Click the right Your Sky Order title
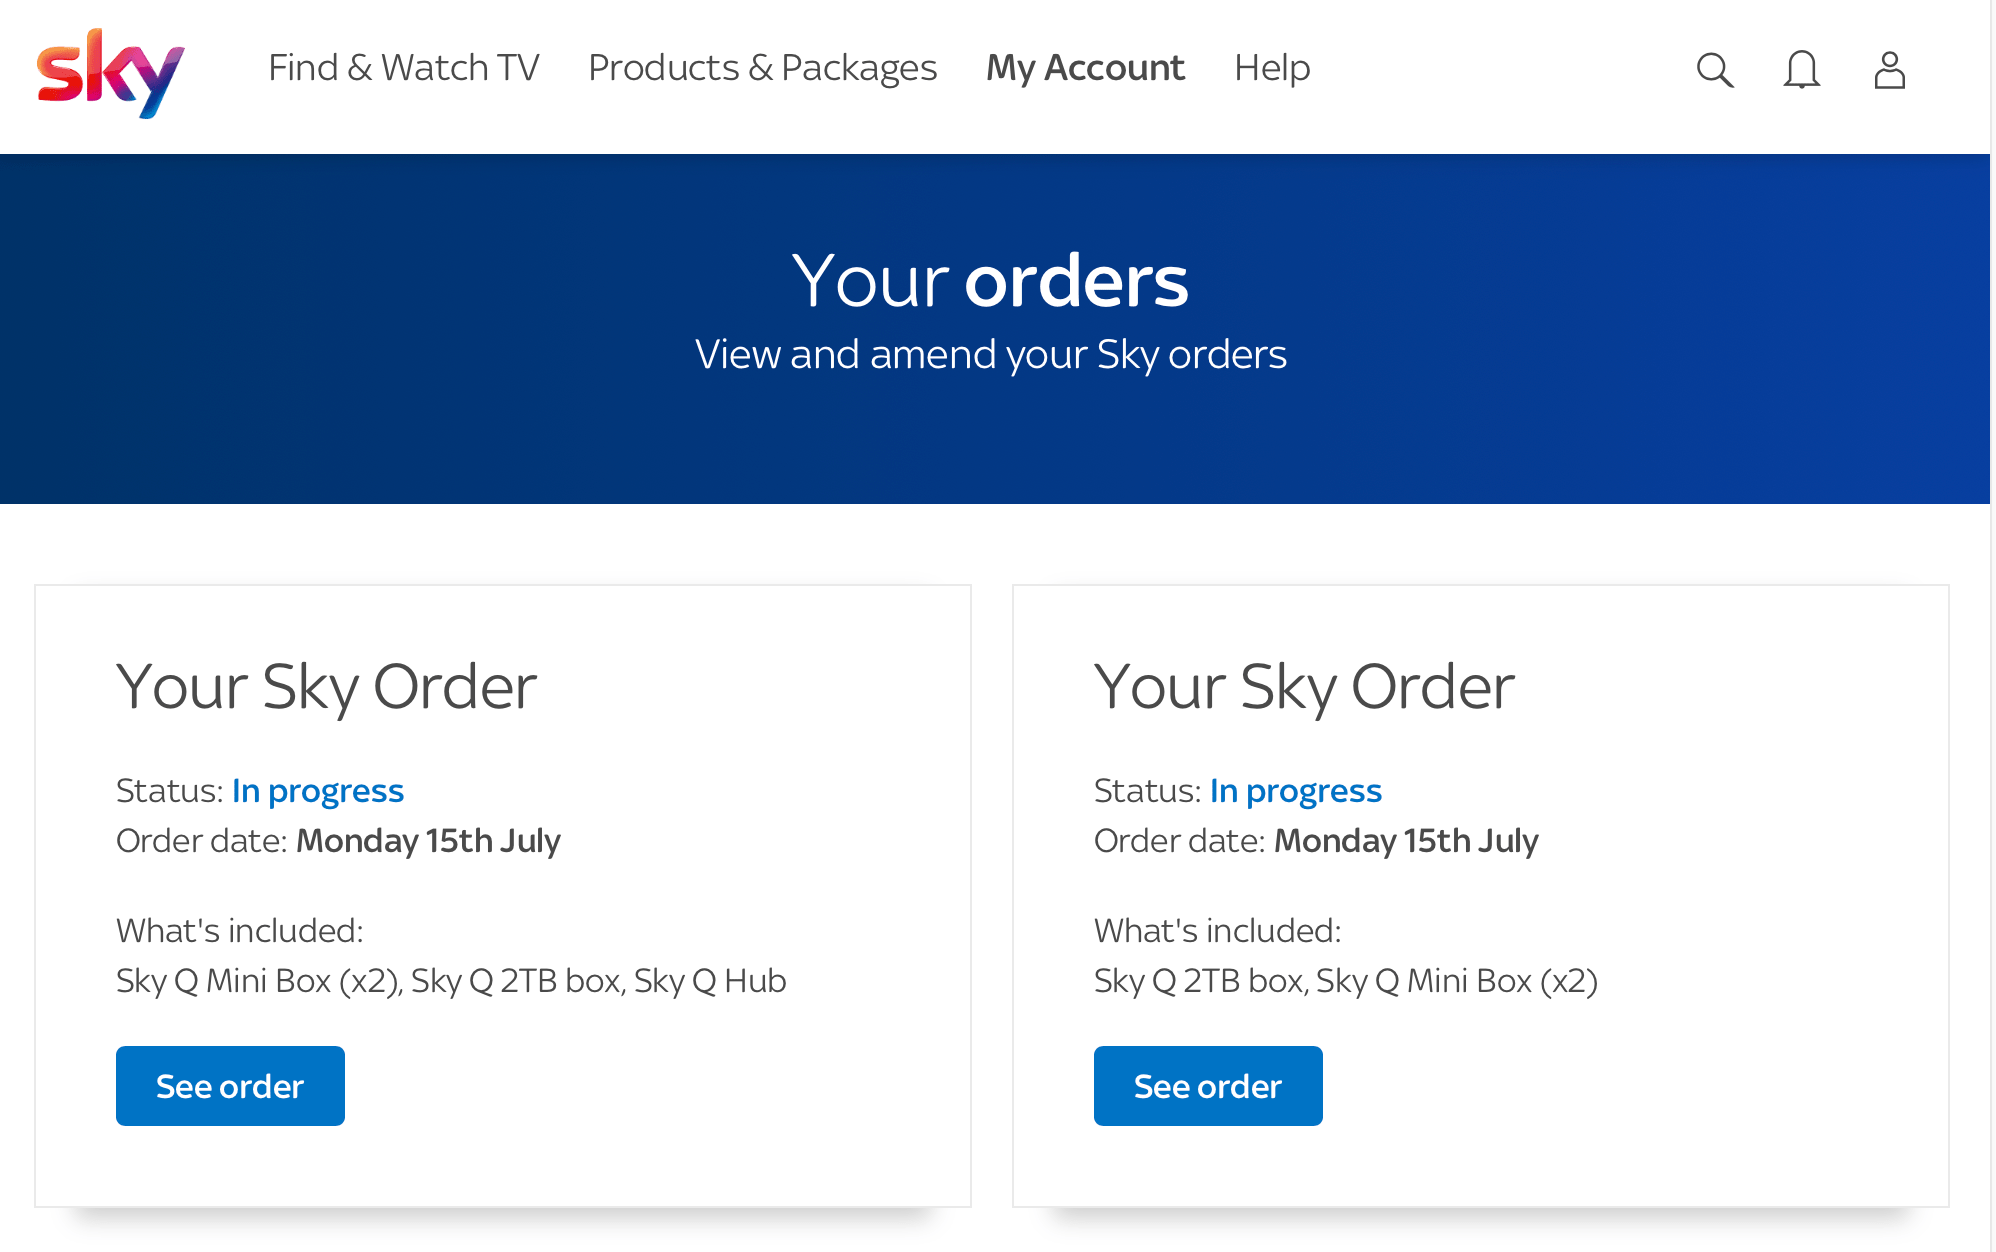The height and width of the screenshot is (1252, 1996). click(1305, 686)
